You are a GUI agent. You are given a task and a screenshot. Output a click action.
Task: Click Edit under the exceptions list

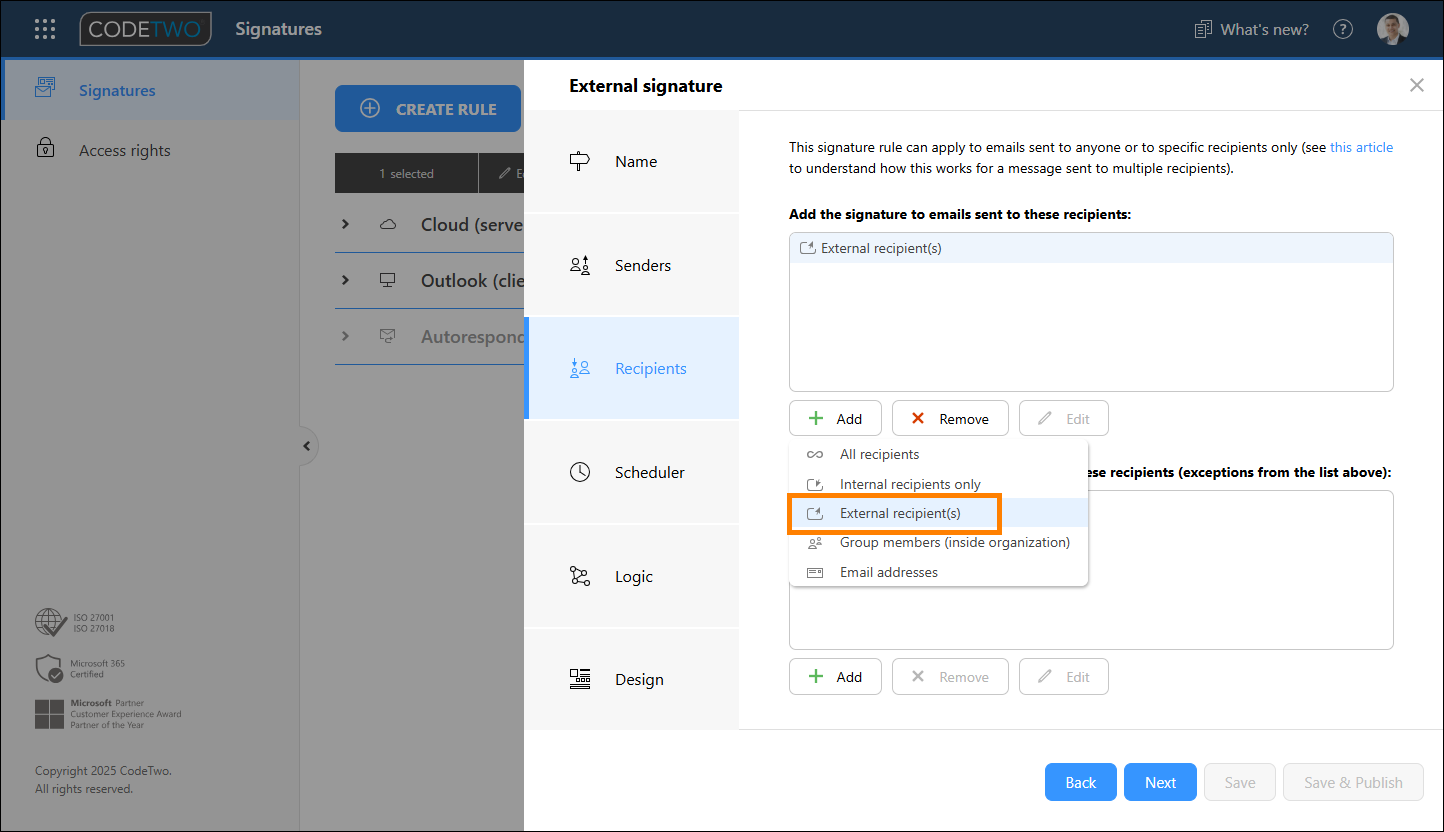1063,676
